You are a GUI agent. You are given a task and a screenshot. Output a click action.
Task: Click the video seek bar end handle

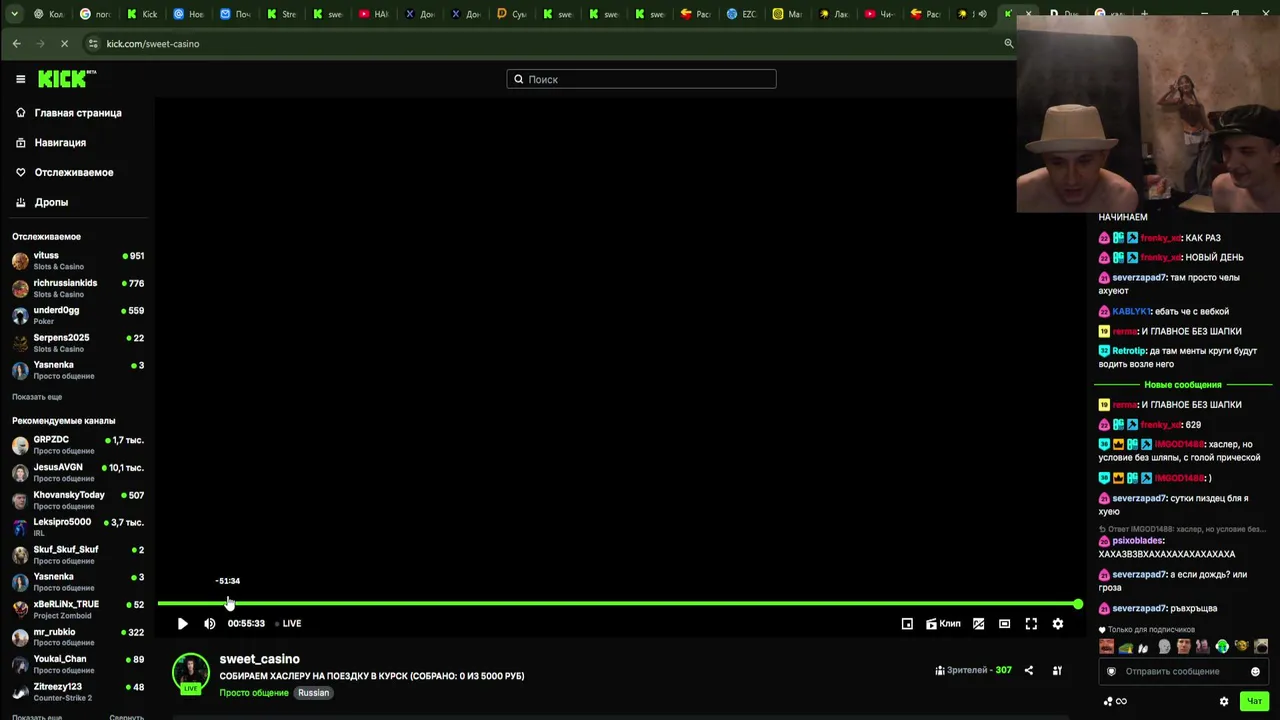tap(1077, 604)
